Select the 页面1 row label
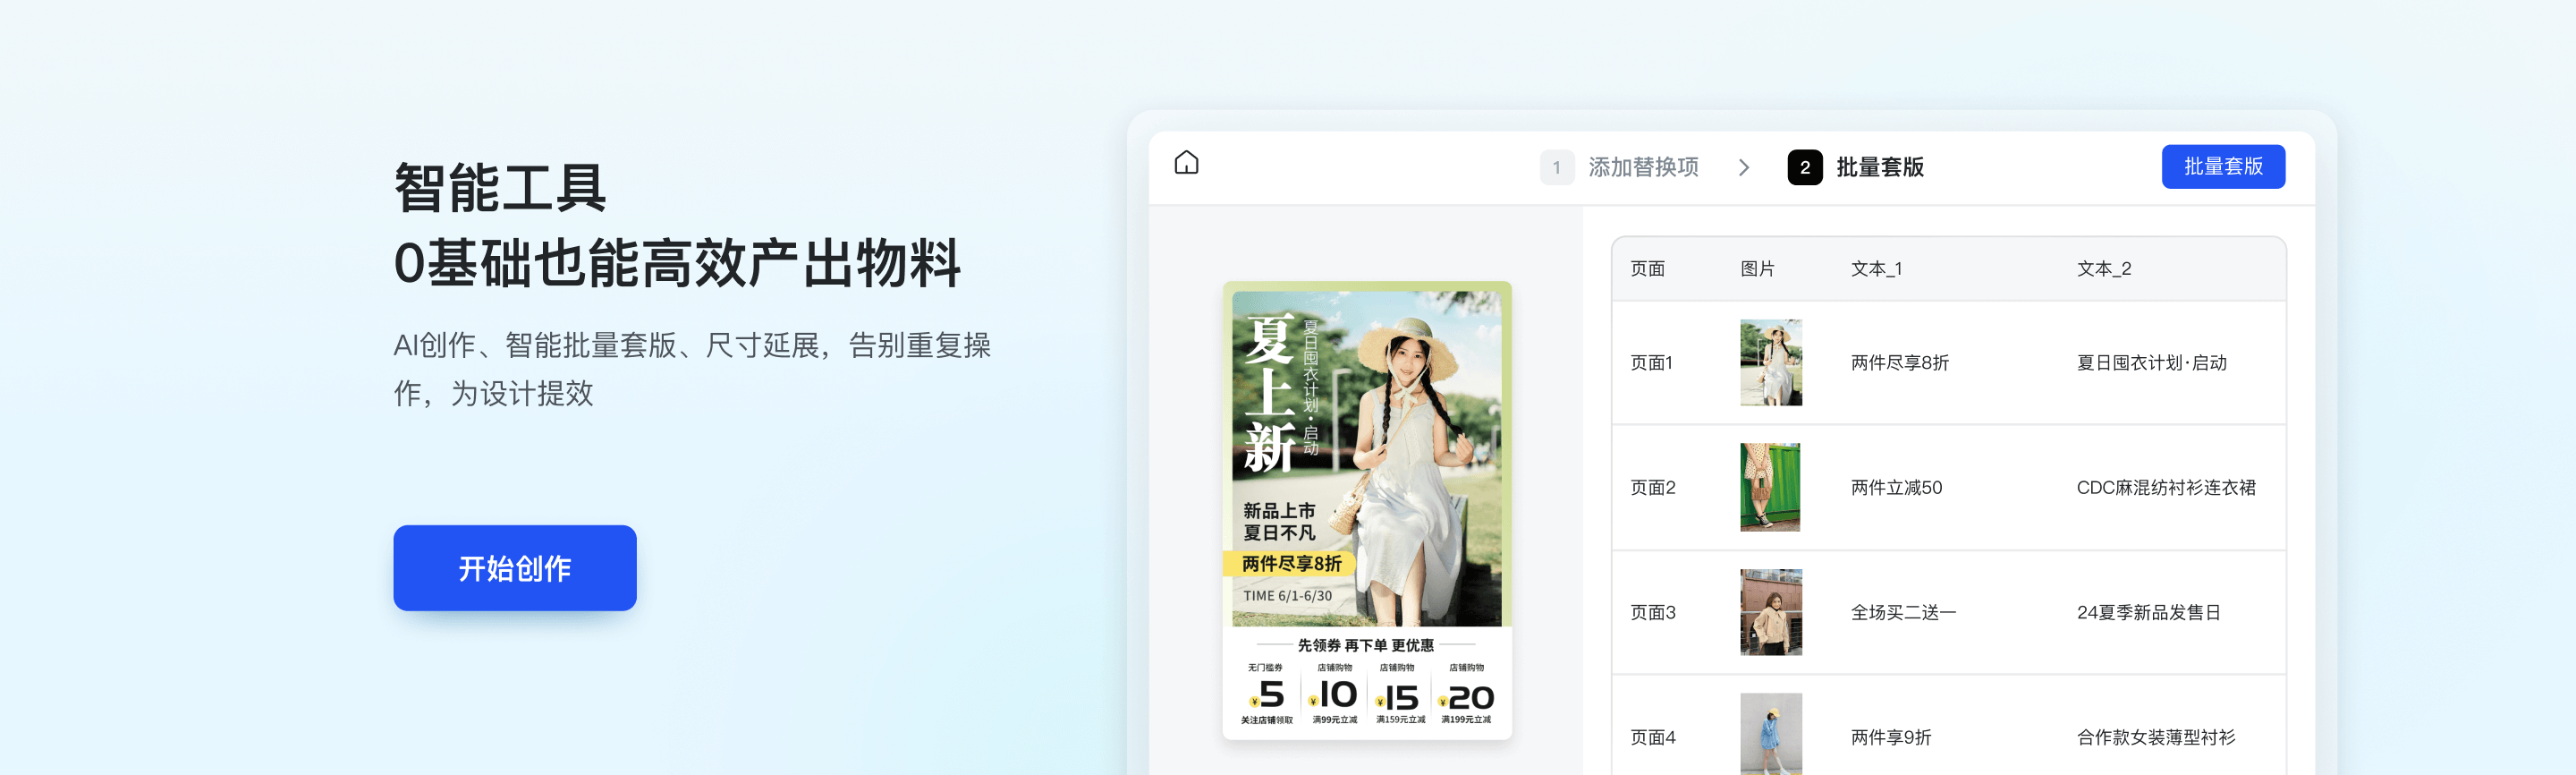The height and width of the screenshot is (775, 2576). click(1651, 363)
